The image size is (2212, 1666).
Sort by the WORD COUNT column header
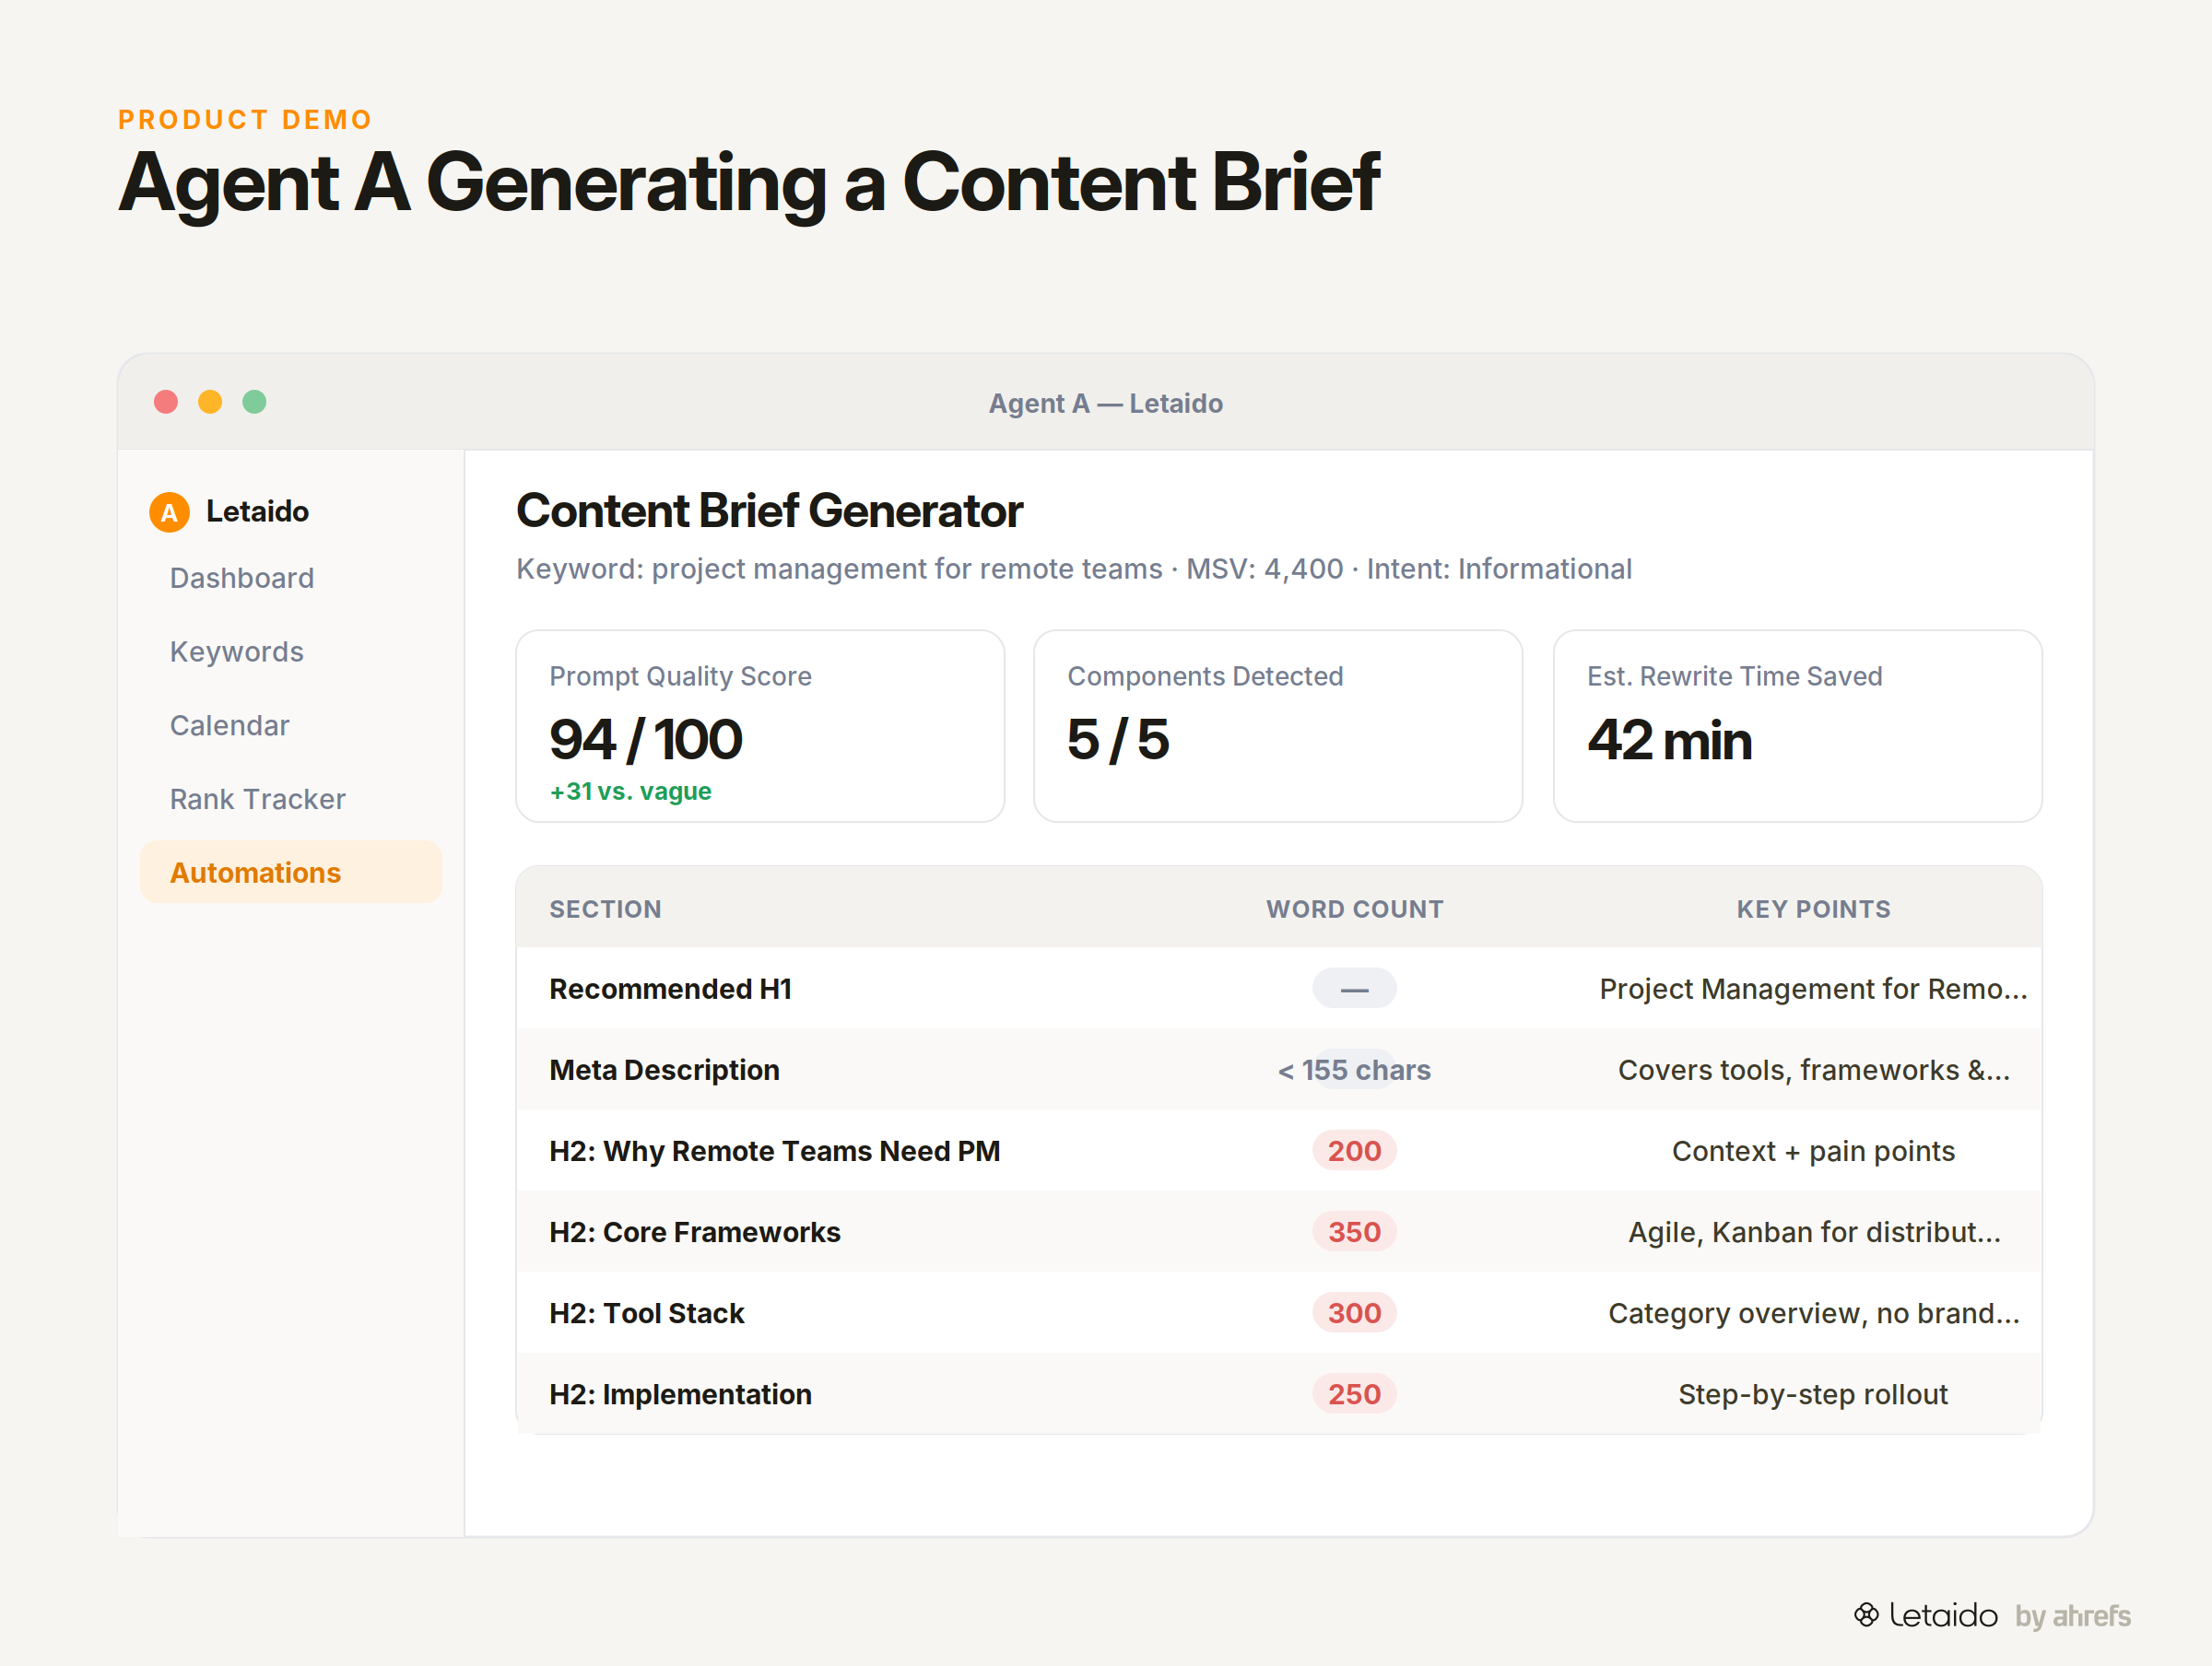(1354, 909)
